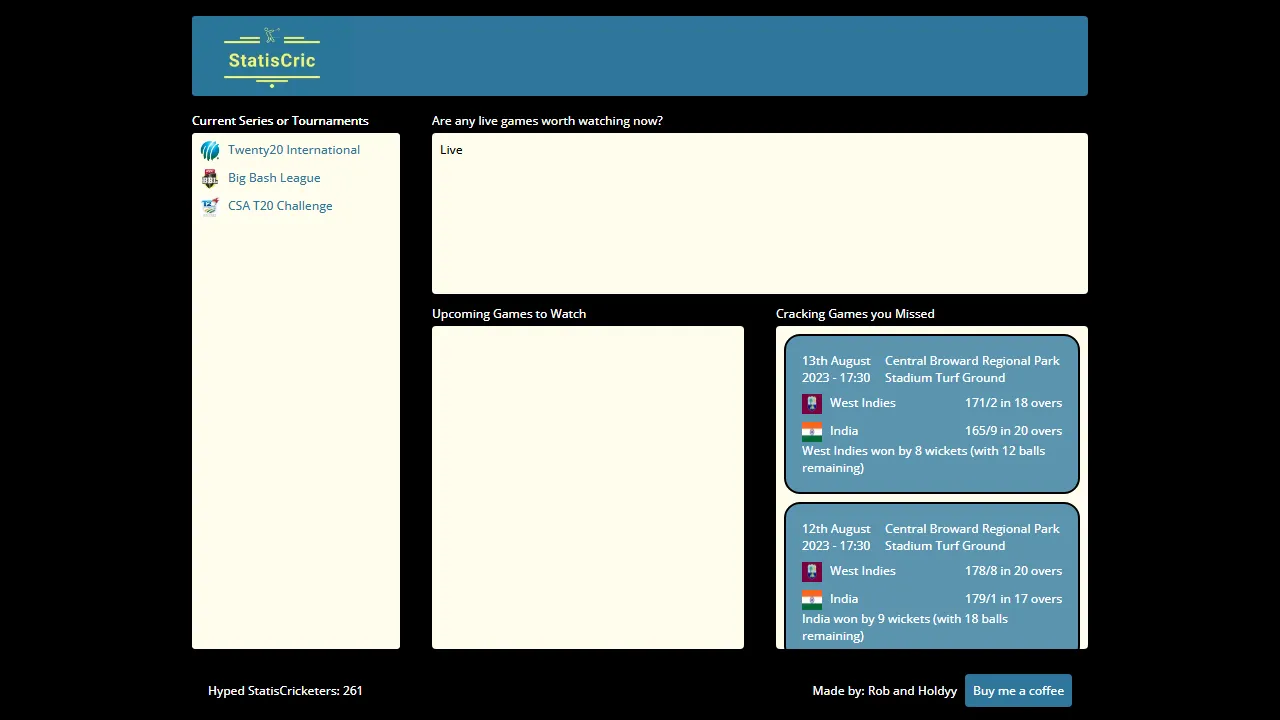Viewport: 1280px width, 720px height.
Task: Click the CSA T20 Challenge logo icon
Action: [x=210, y=206]
